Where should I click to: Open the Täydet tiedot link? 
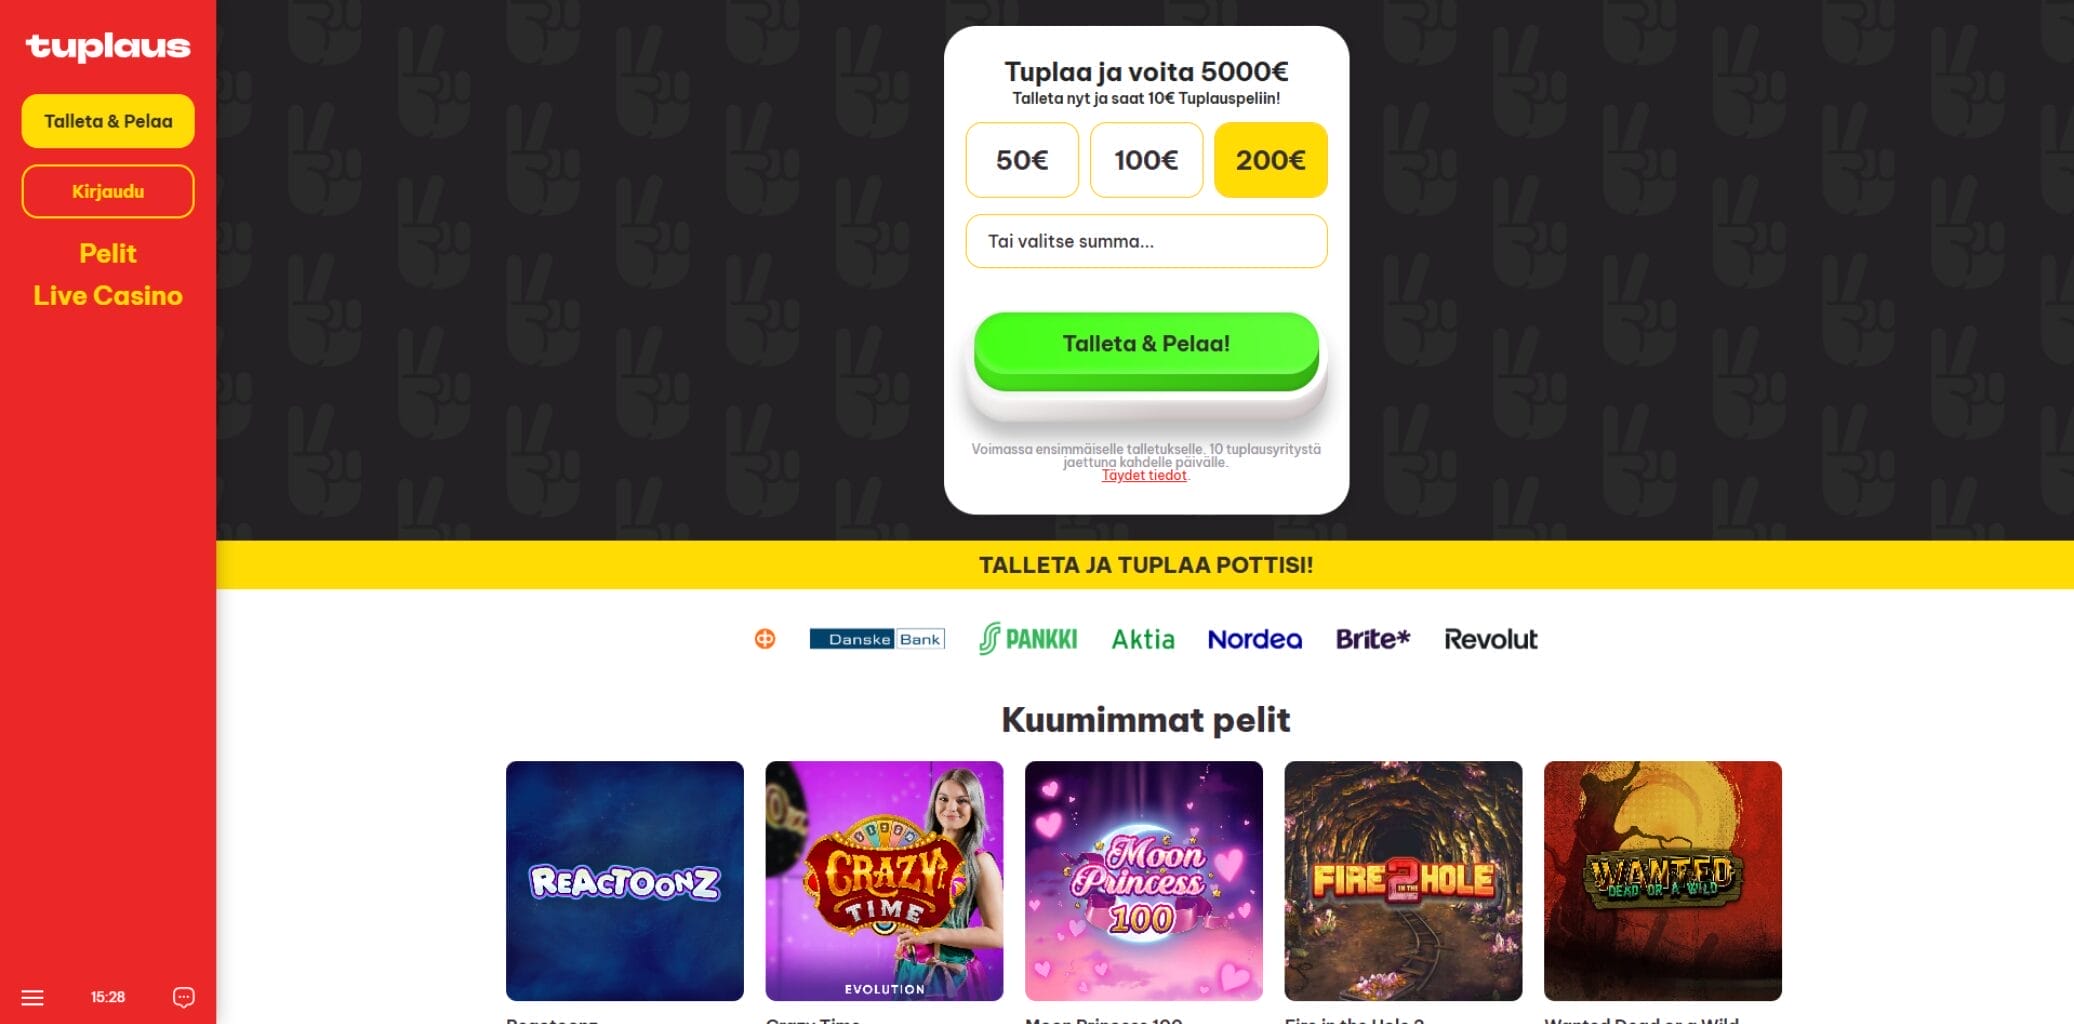pos(1144,476)
